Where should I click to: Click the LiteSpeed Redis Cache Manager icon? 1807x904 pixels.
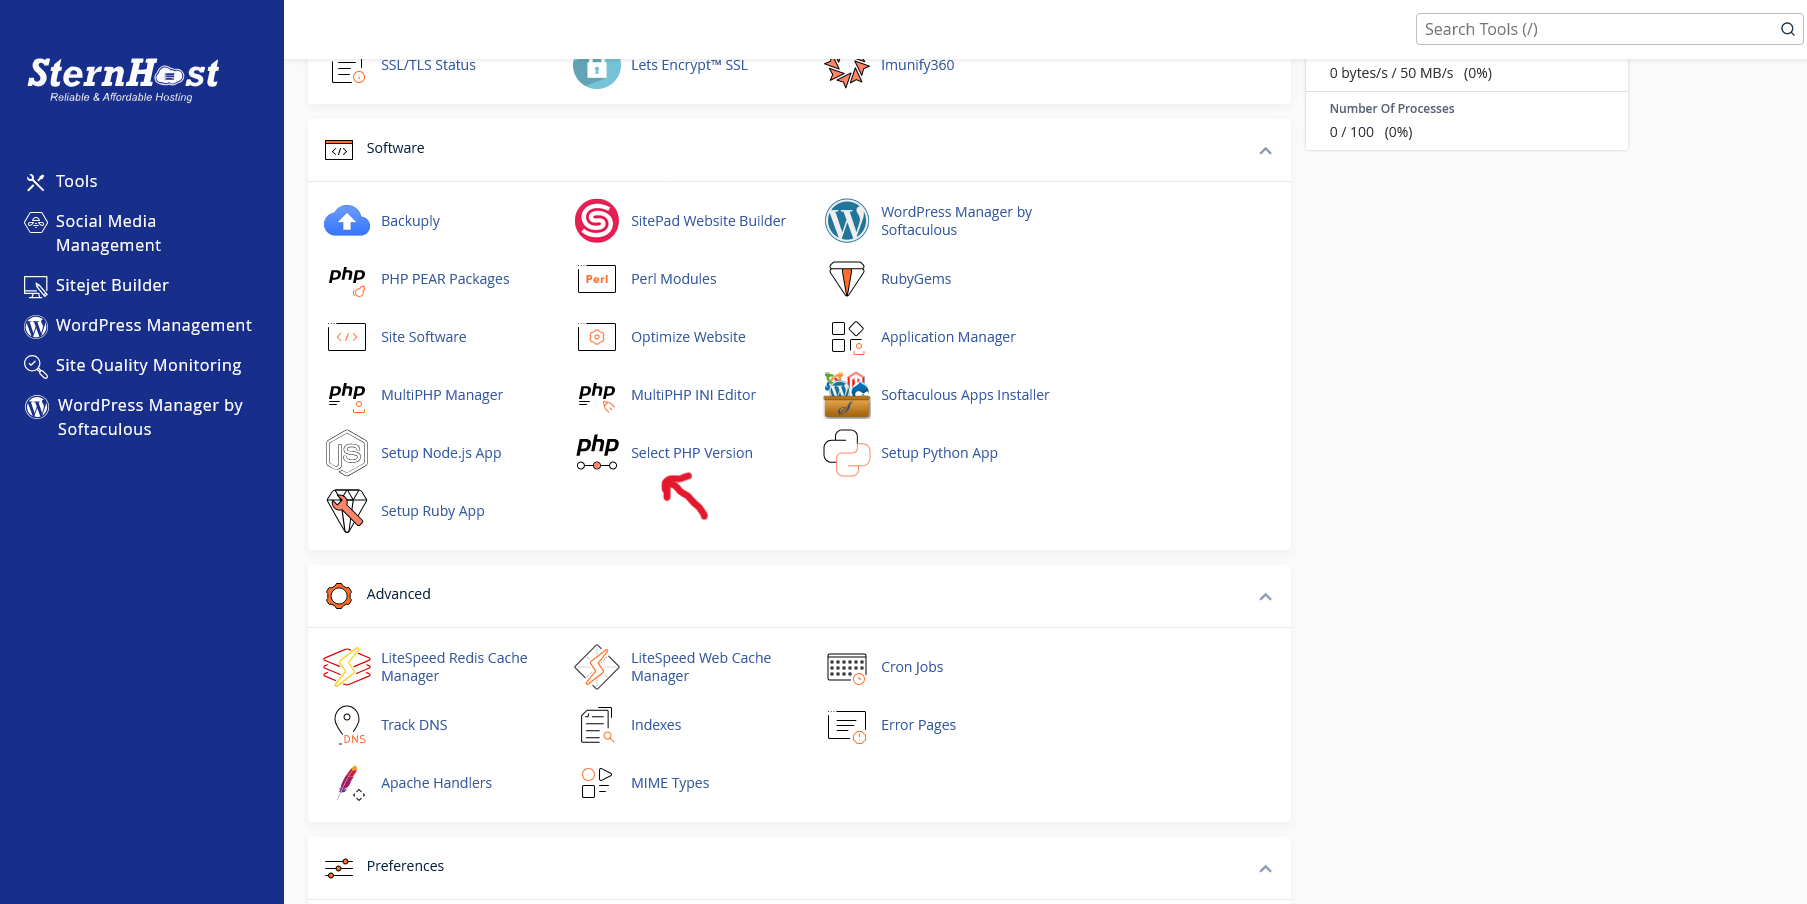point(347,667)
